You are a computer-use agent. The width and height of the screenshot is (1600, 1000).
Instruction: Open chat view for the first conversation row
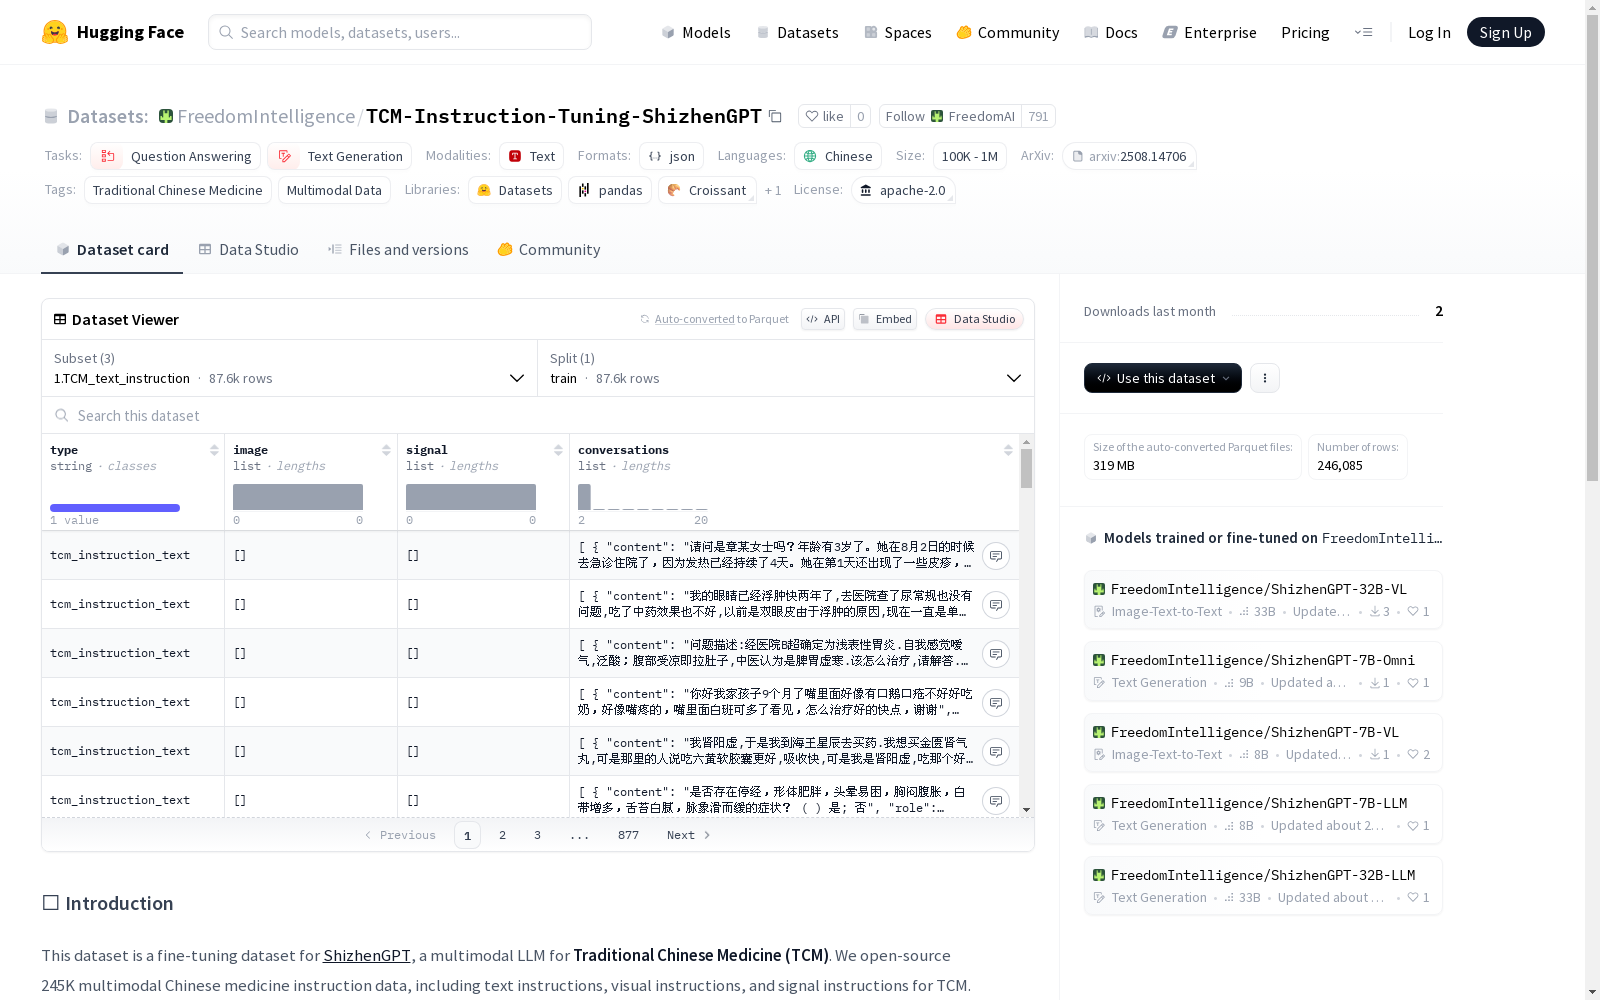[996, 556]
